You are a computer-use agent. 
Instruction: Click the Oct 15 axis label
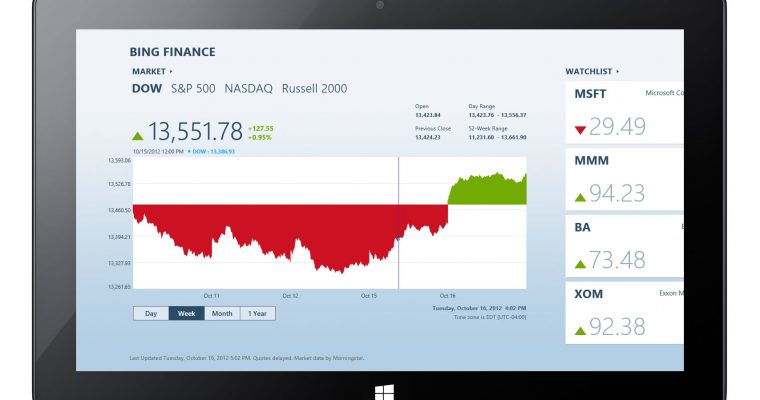pyautogui.click(x=369, y=296)
